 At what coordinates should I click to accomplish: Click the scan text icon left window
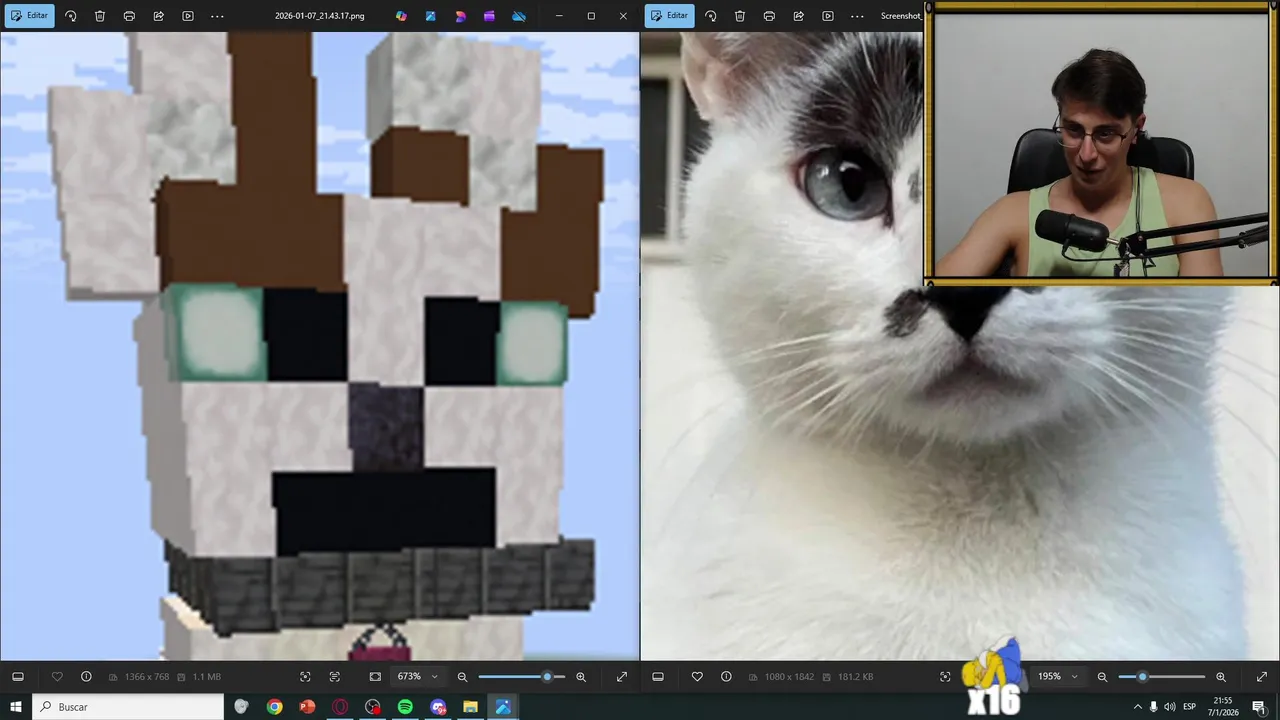pyautogui.click(x=335, y=677)
